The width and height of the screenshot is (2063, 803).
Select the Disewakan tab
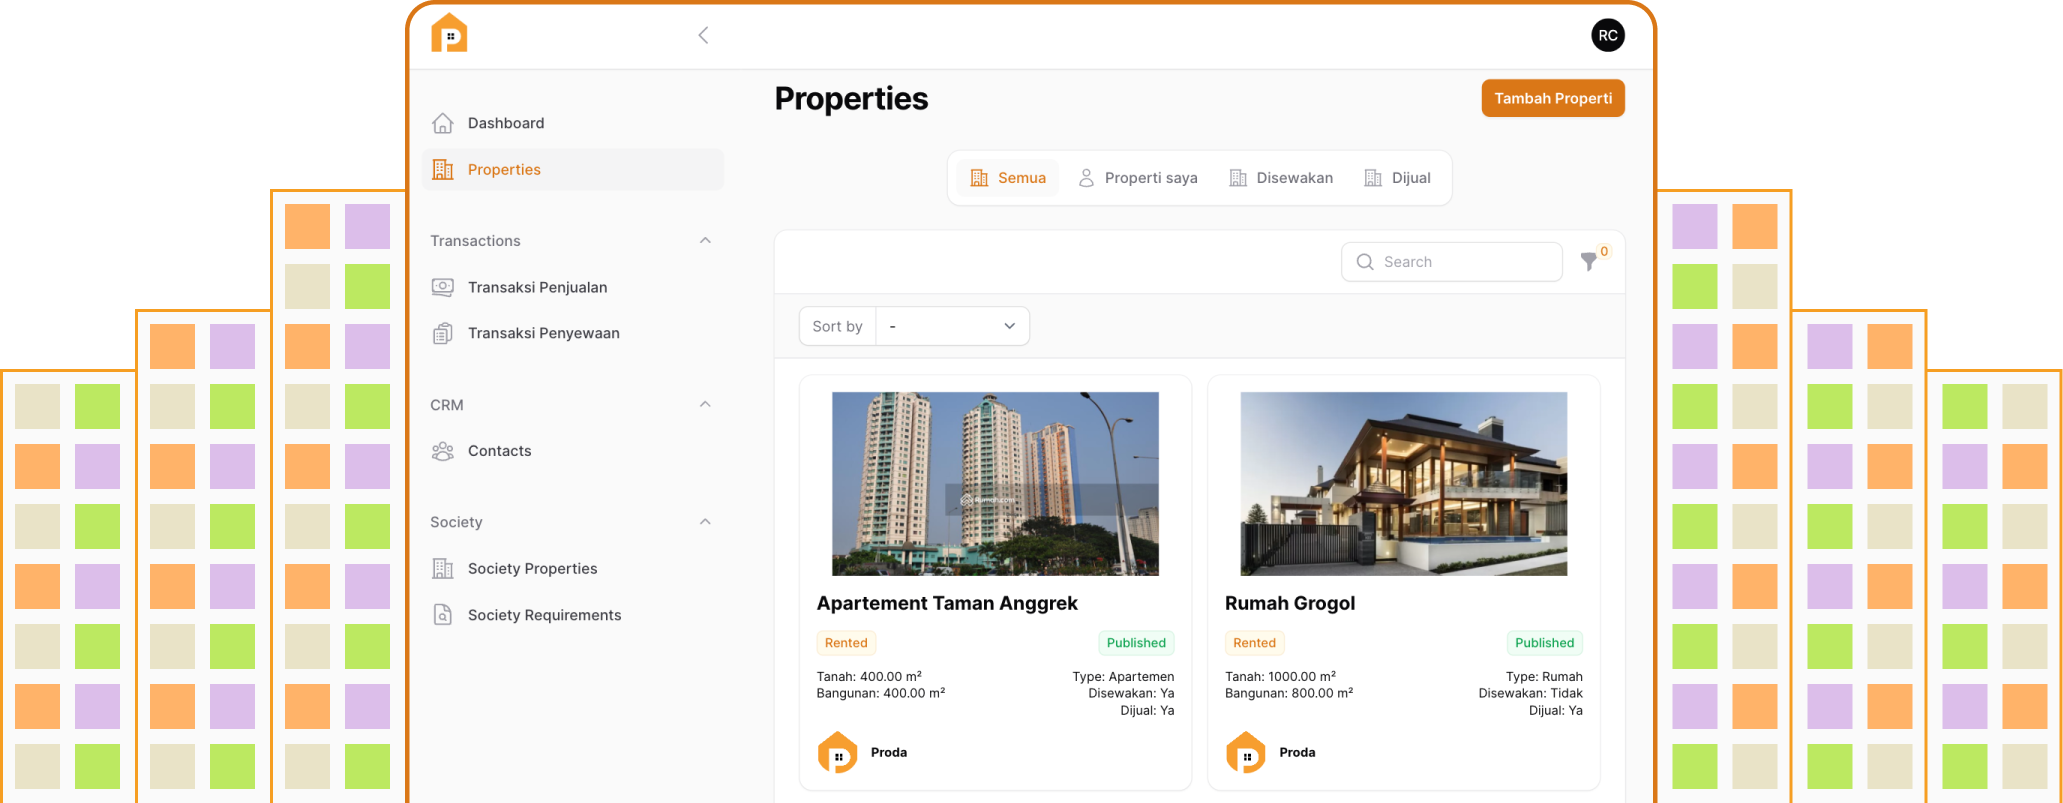[1281, 178]
